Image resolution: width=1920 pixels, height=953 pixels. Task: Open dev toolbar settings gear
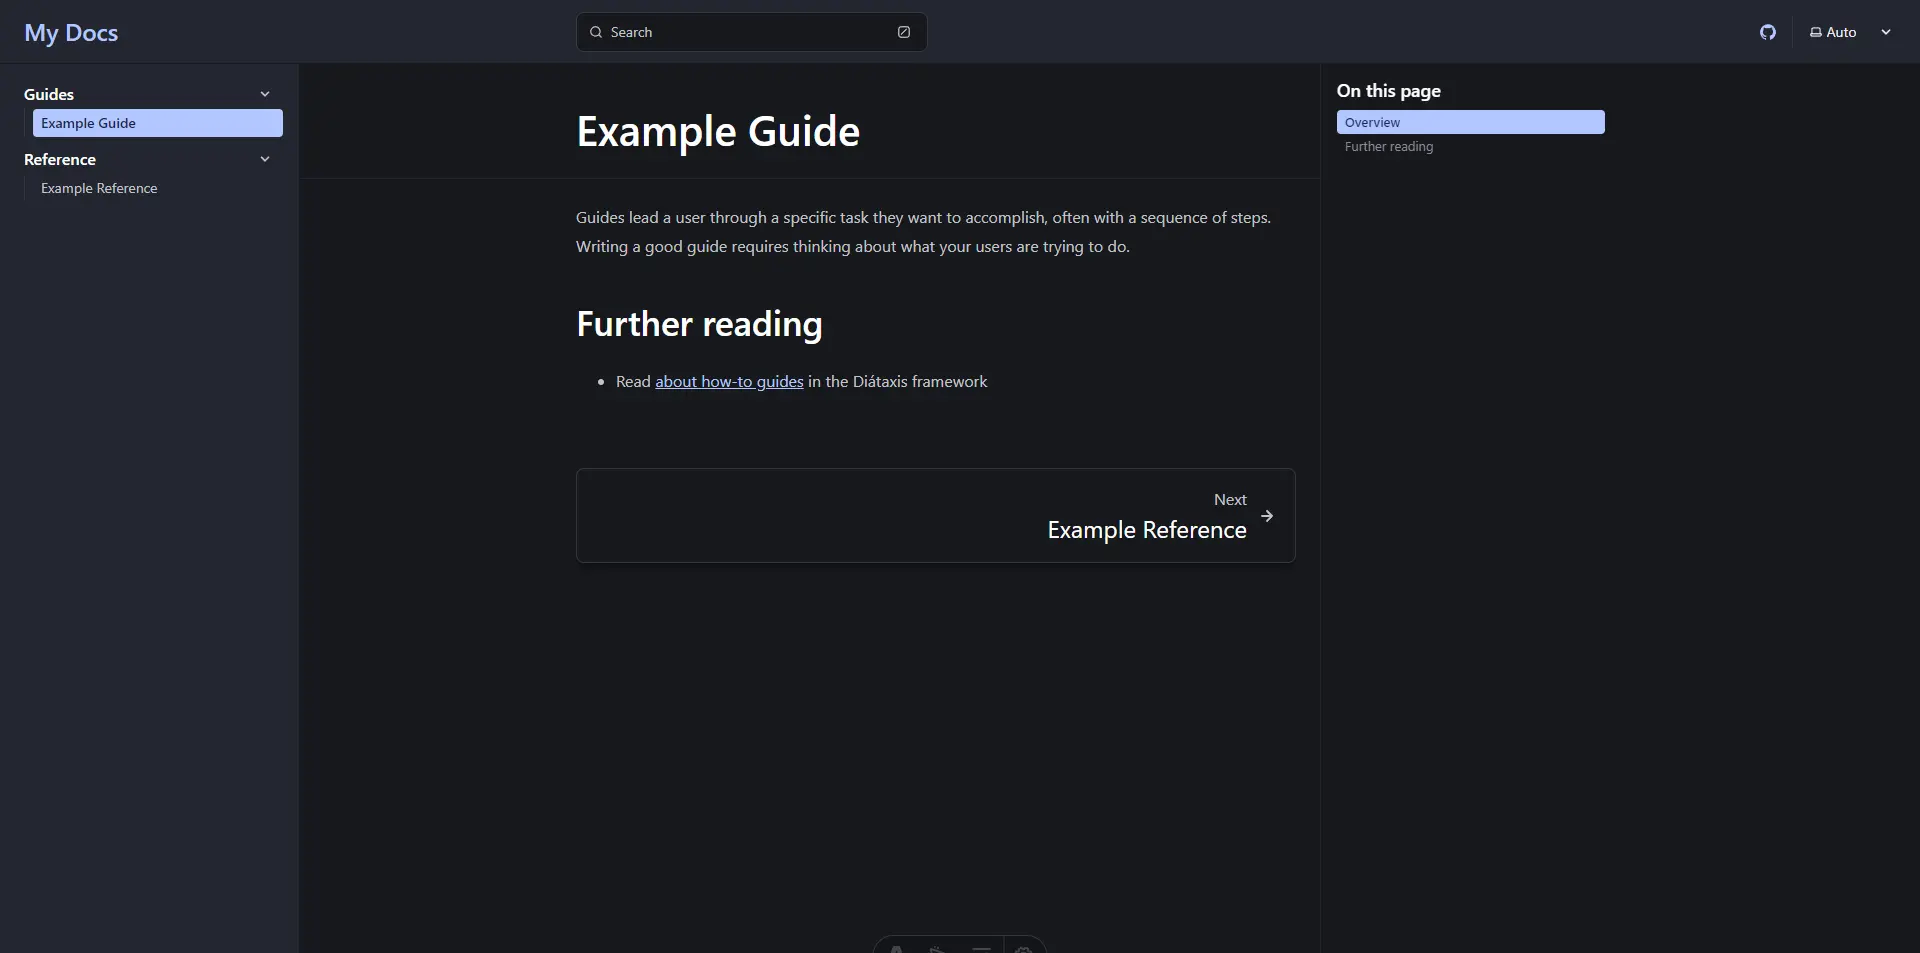1023,947
